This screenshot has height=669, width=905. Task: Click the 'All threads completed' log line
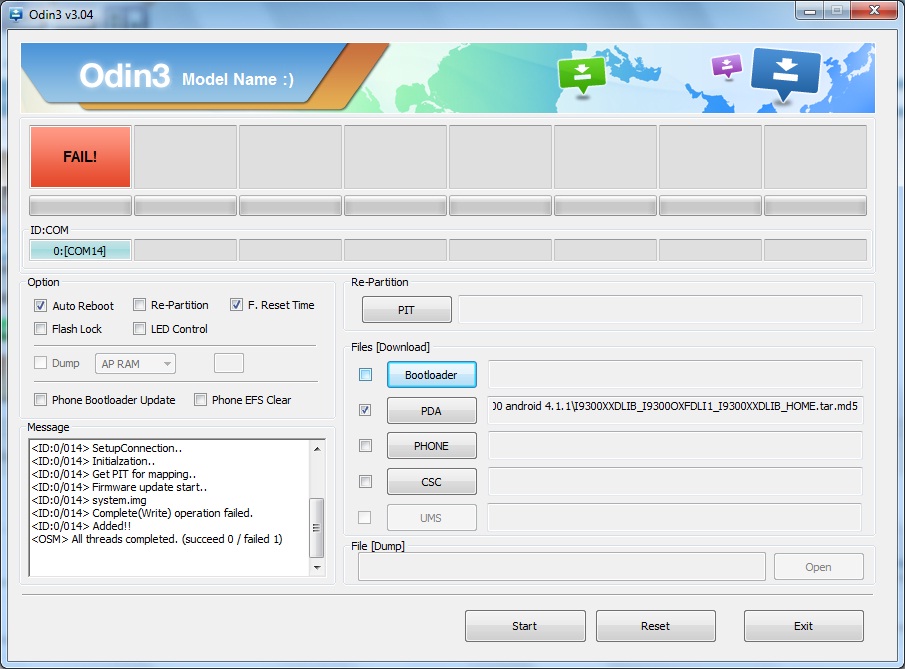157,539
